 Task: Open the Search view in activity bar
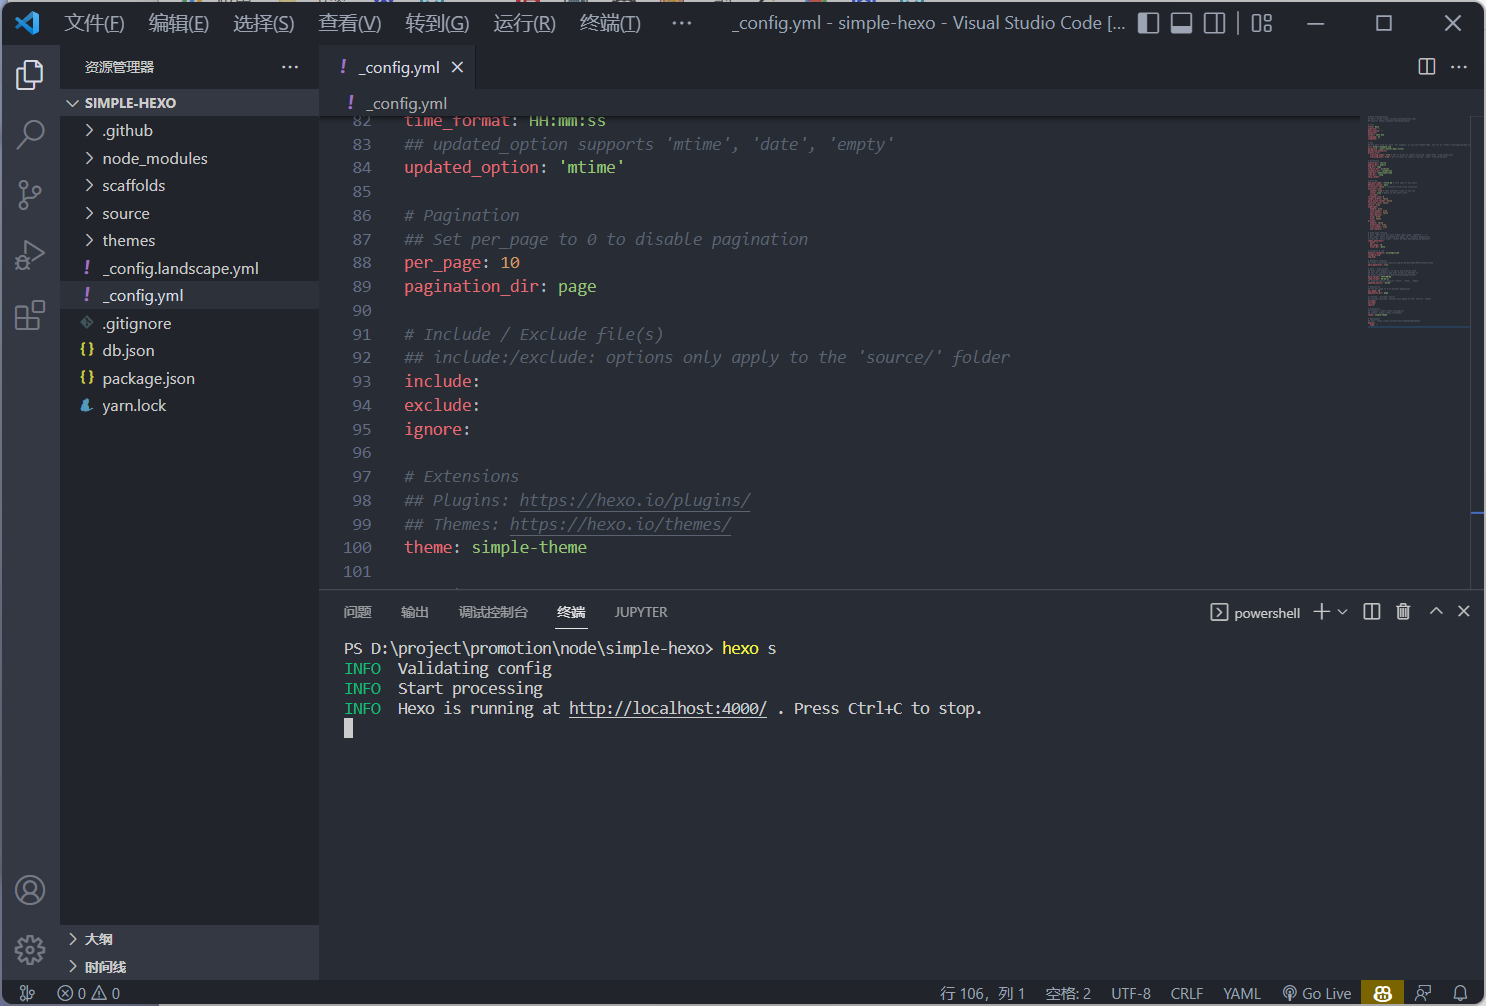click(30, 134)
